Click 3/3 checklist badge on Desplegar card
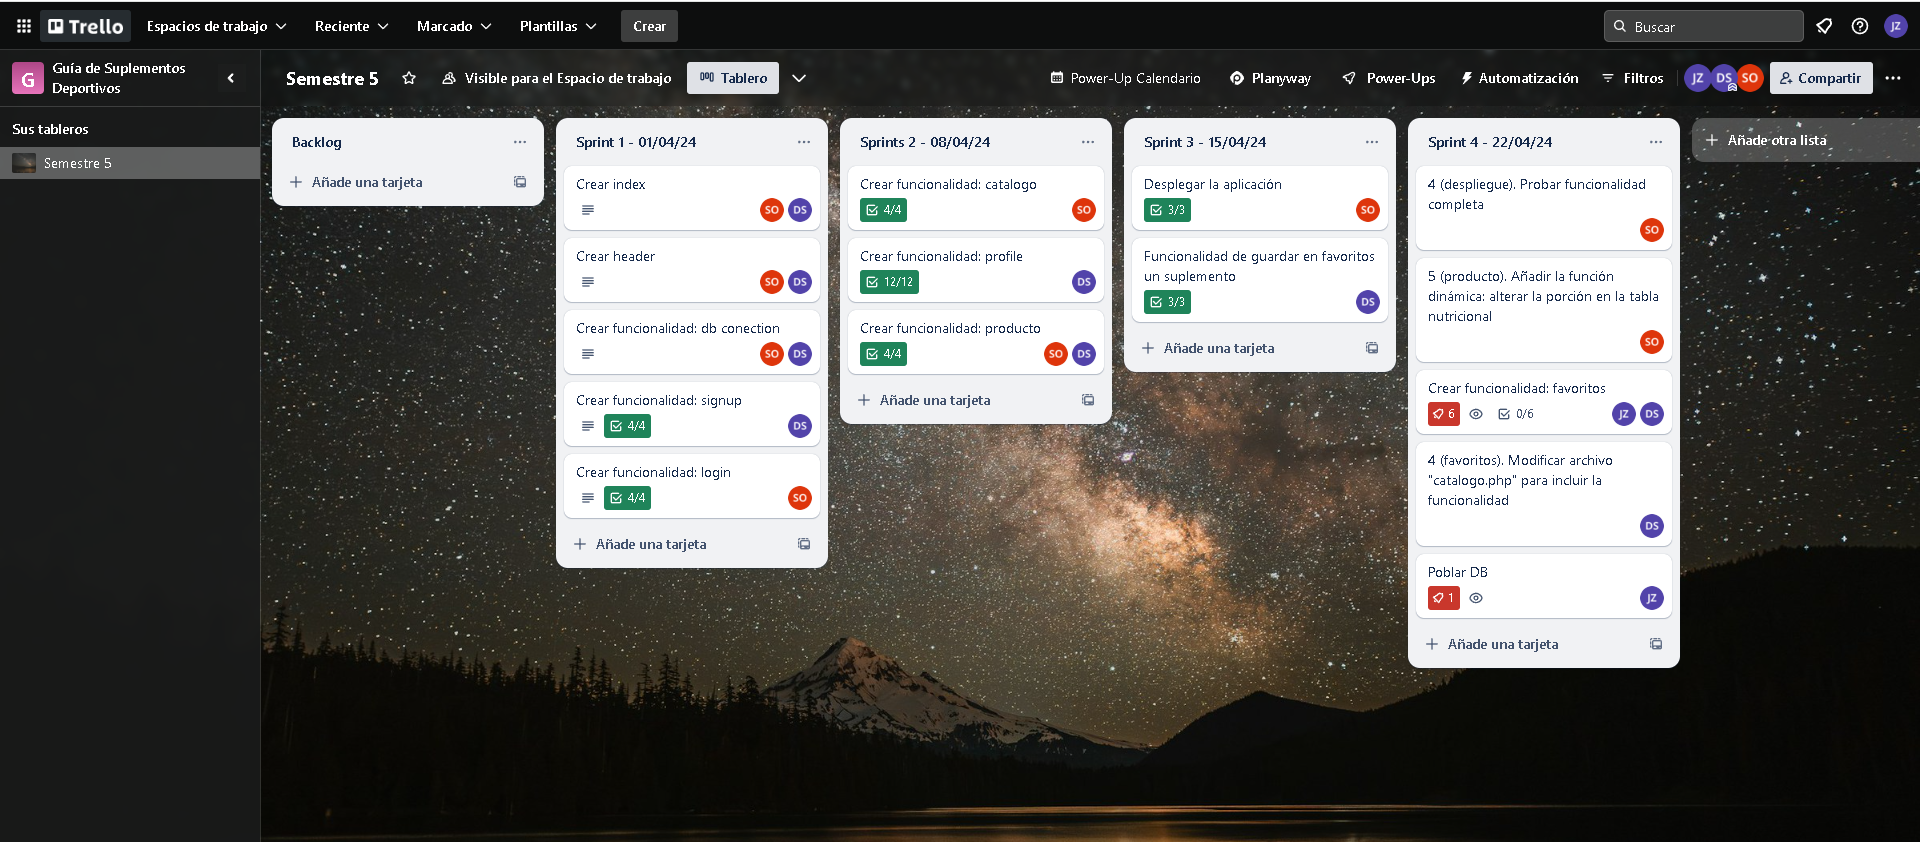This screenshot has width=1920, height=842. (x=1167, y=210)
